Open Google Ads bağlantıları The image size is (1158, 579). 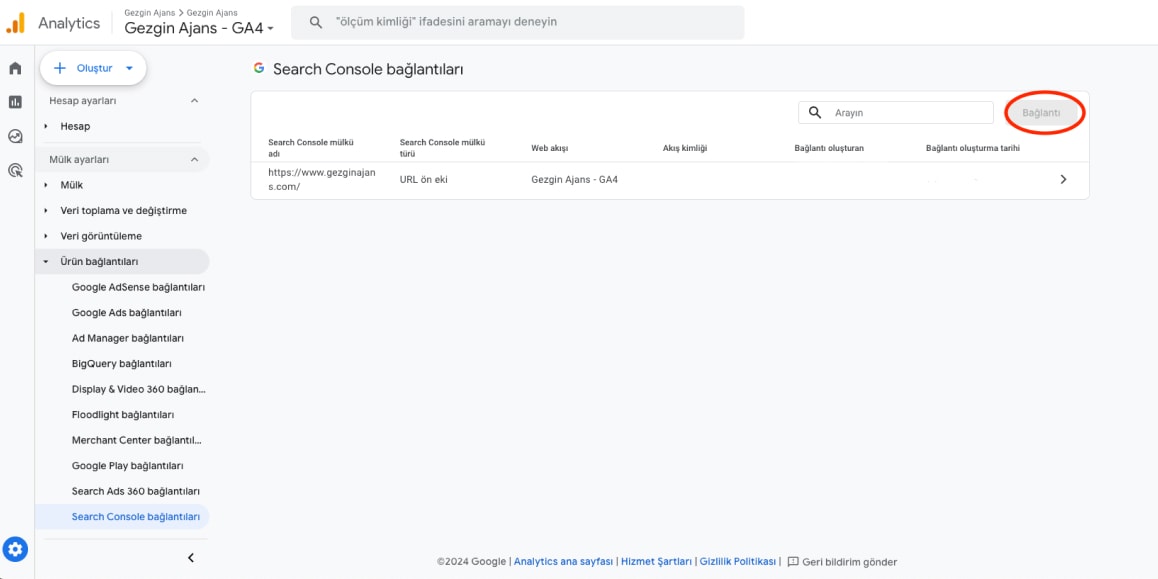(x=127, y=313)
